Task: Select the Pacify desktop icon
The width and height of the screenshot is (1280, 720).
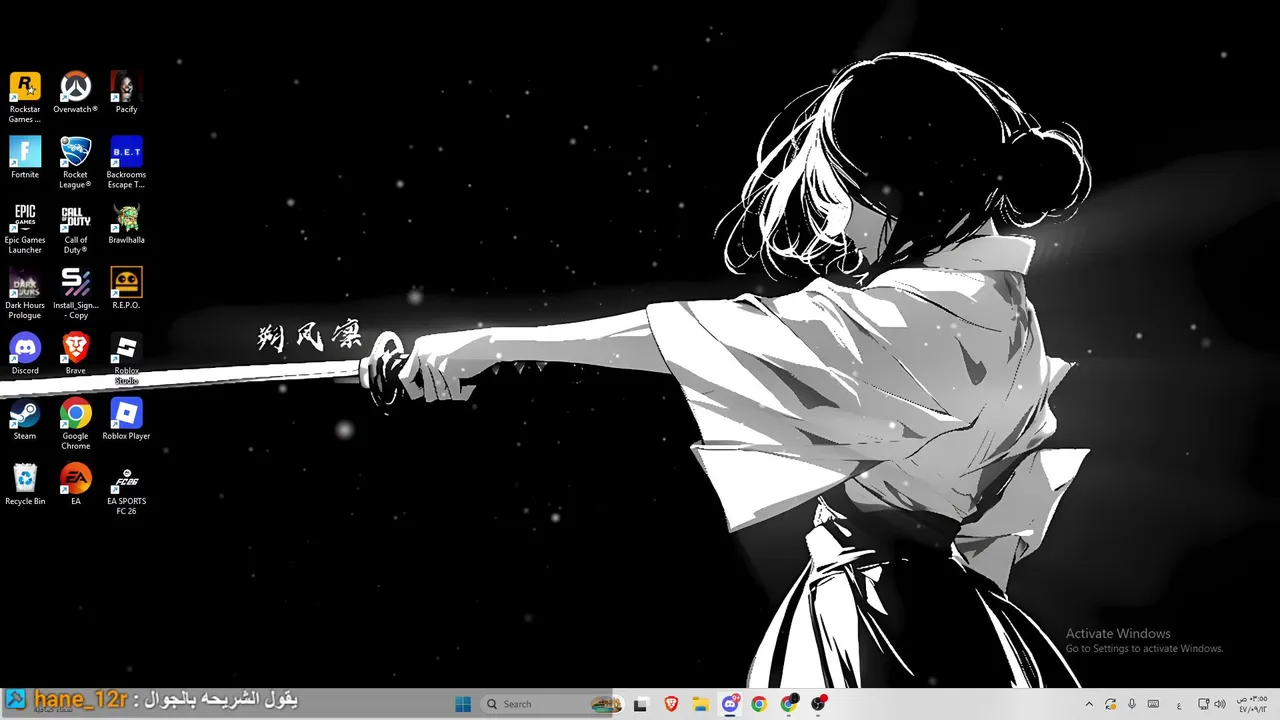Action: 126,92
